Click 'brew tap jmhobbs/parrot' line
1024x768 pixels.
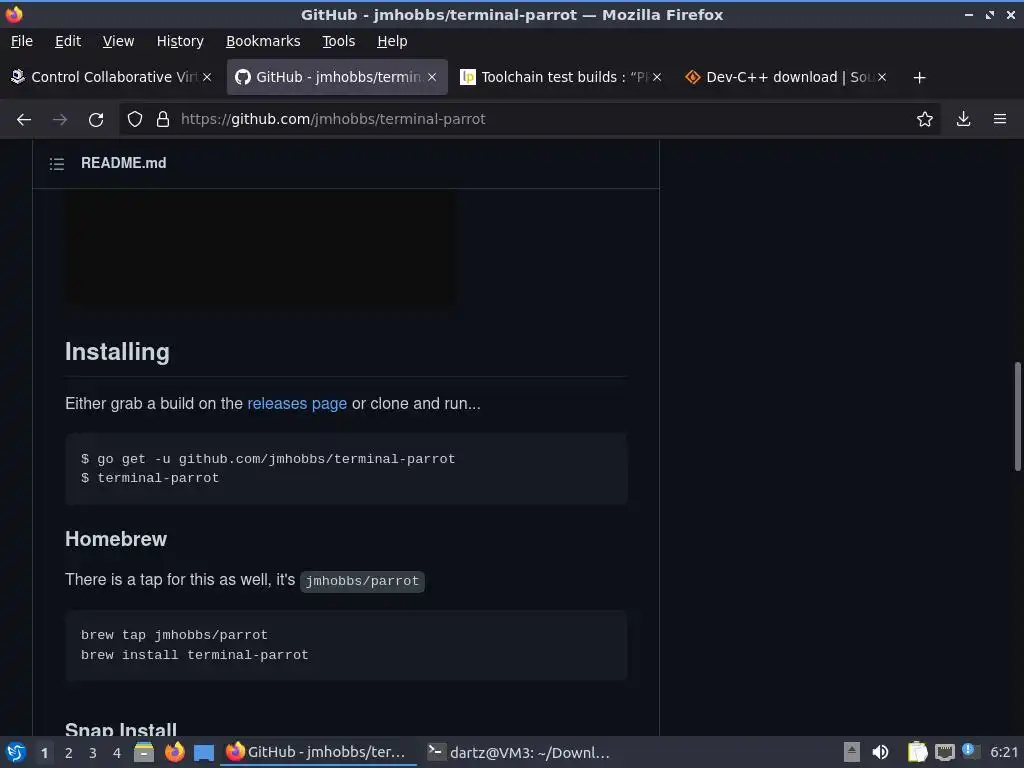(x=174, y=635)
